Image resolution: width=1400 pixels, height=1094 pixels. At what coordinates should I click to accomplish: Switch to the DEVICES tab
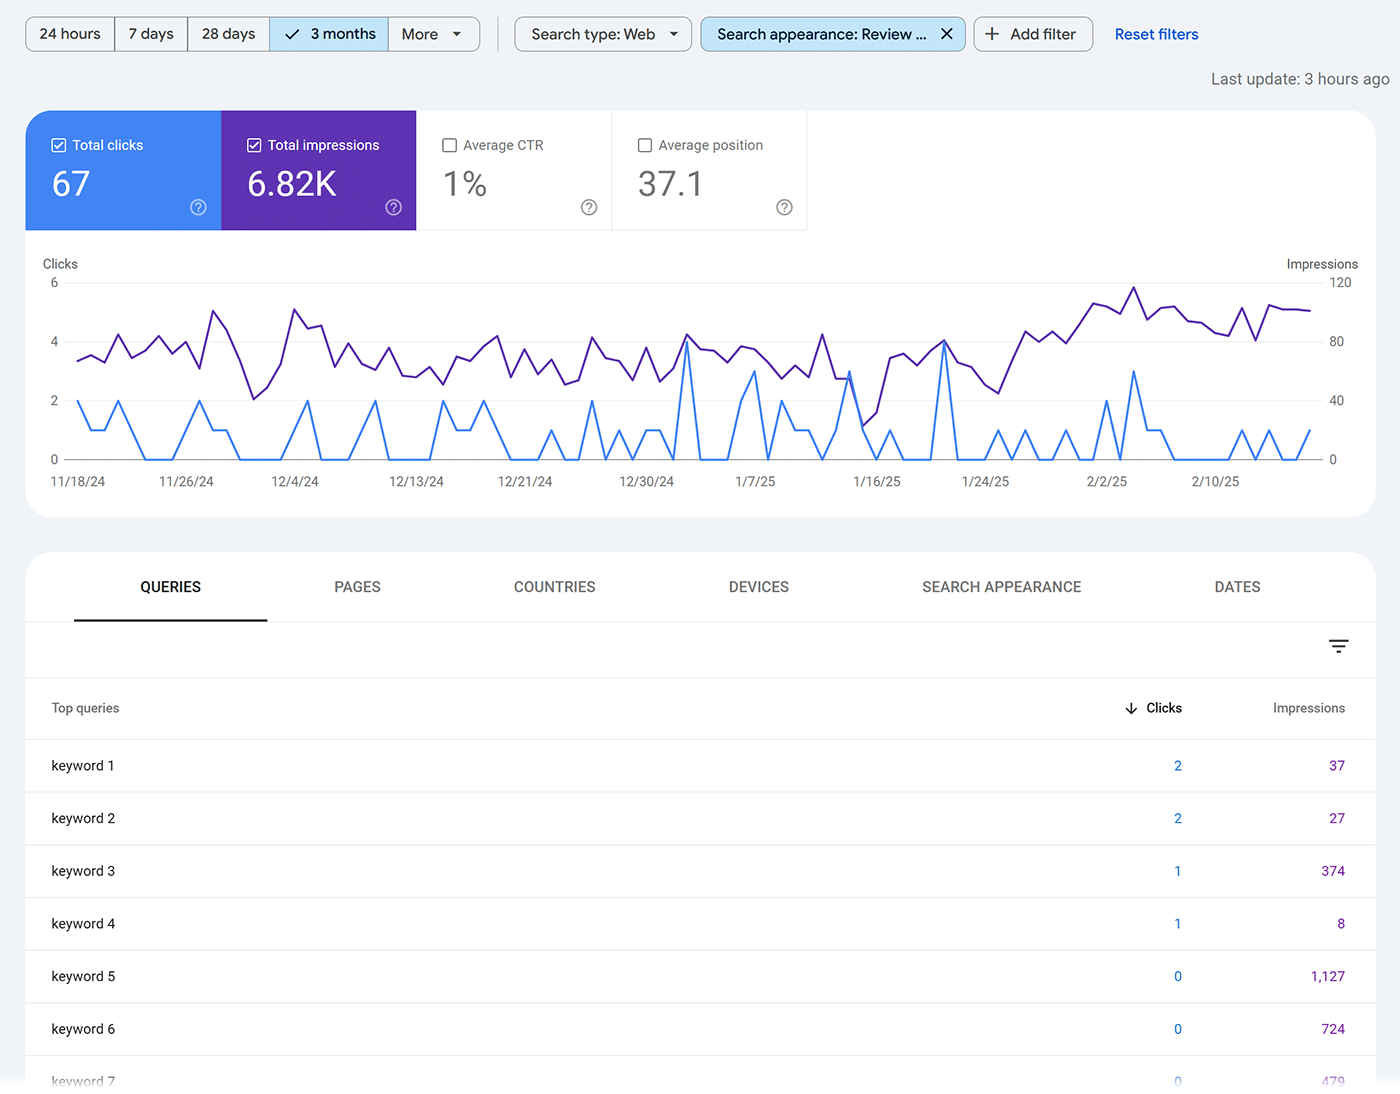tap(758, 587)
